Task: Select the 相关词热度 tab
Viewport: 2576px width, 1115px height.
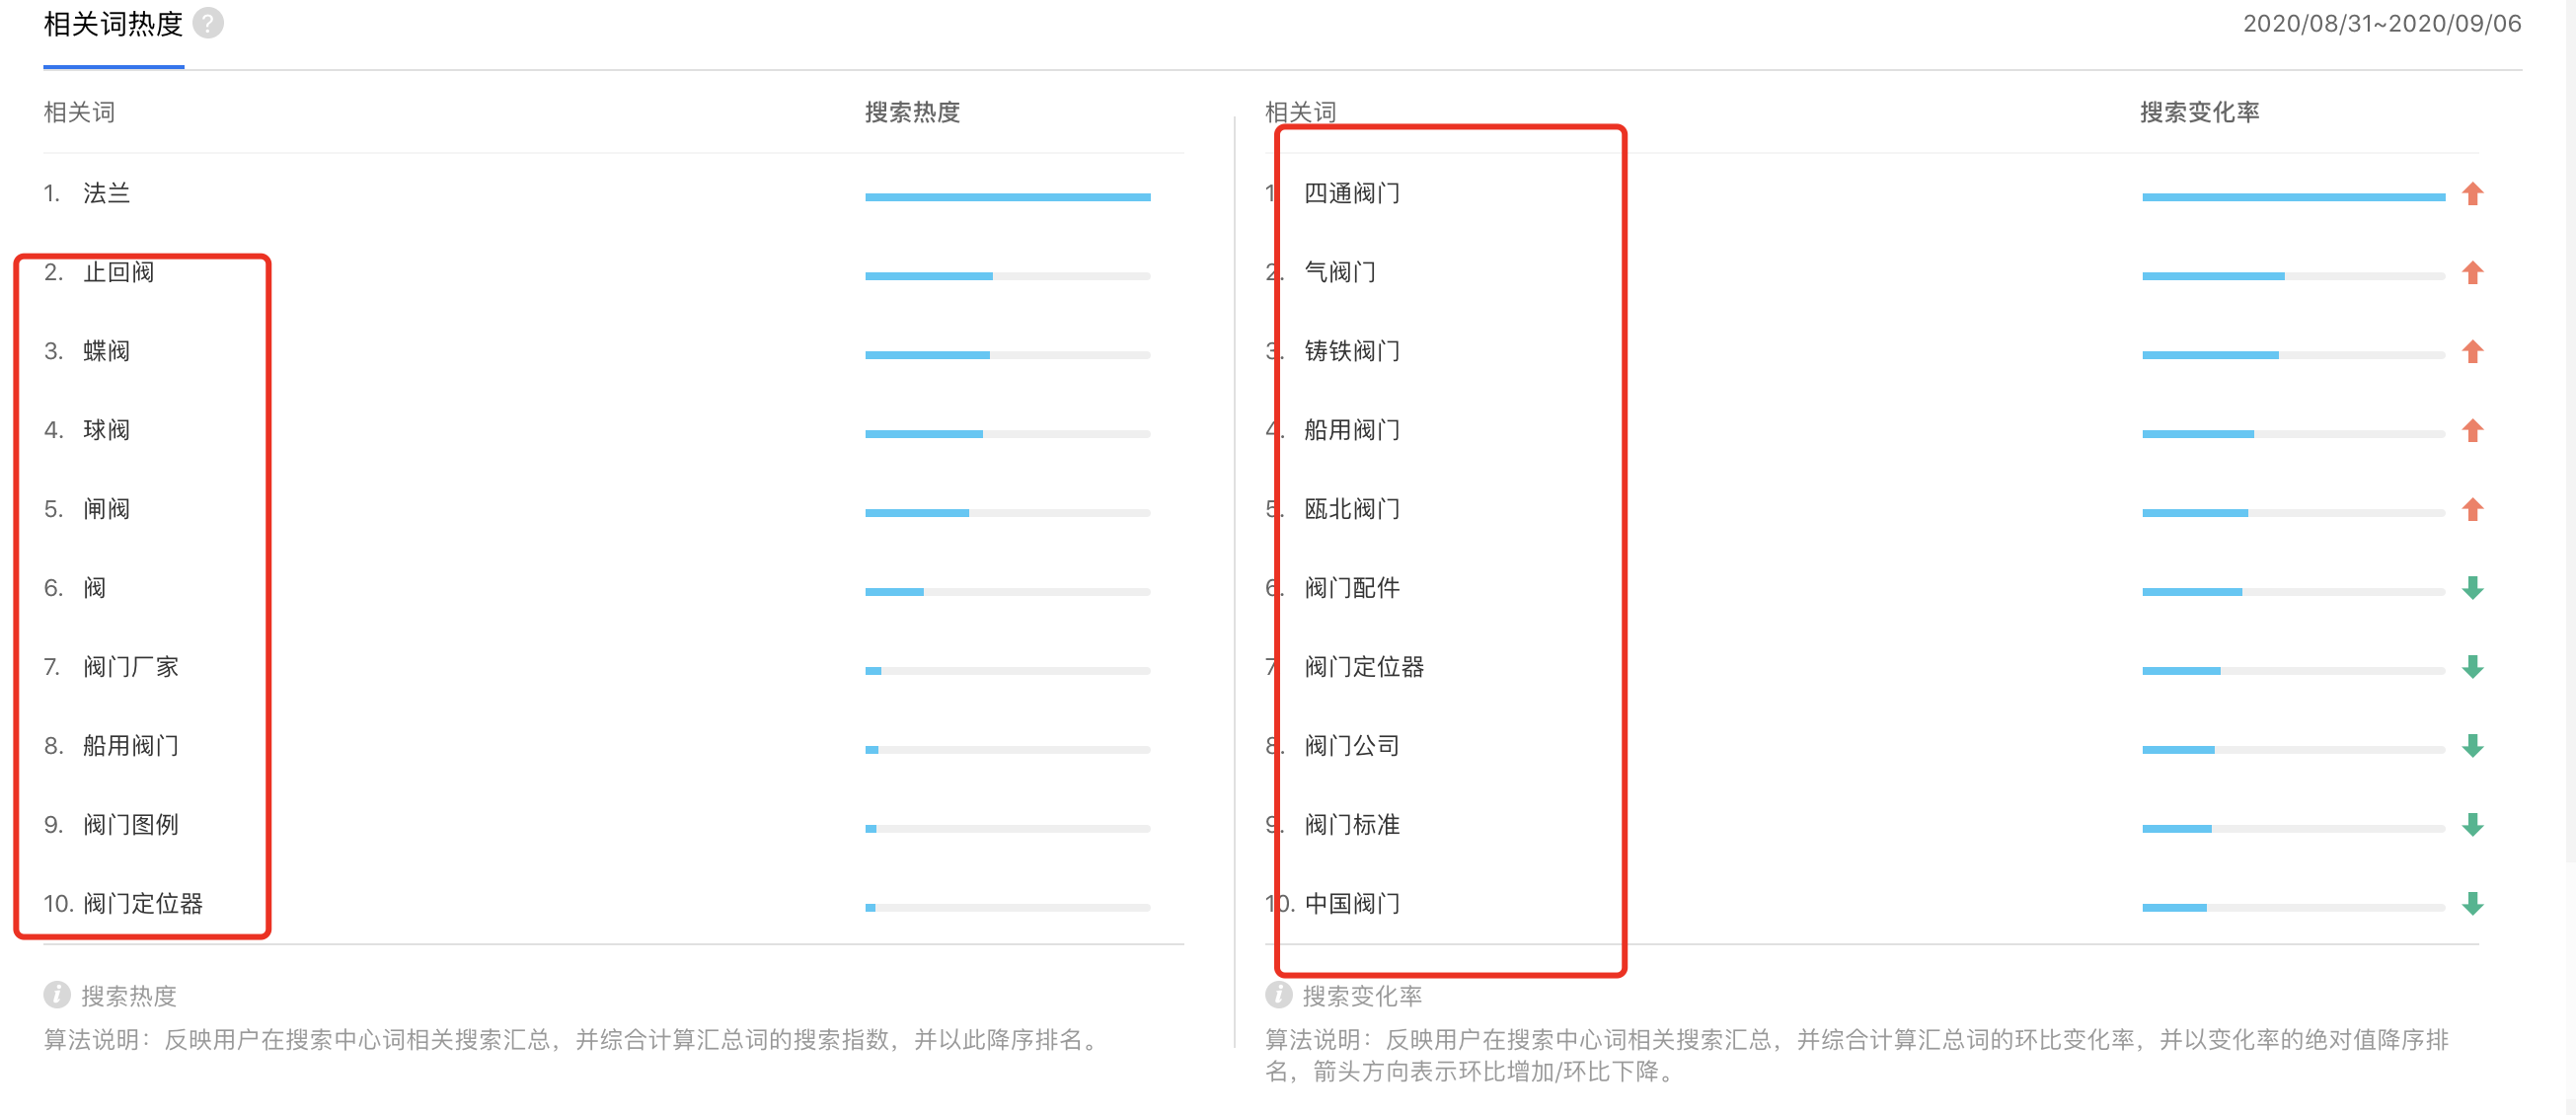Action: [x=113, y=24]
